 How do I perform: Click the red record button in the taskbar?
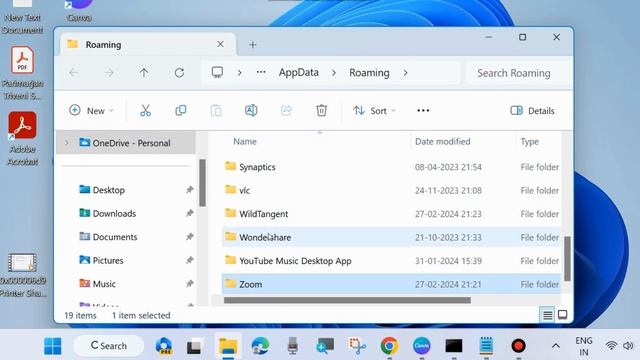pos(518,346)
